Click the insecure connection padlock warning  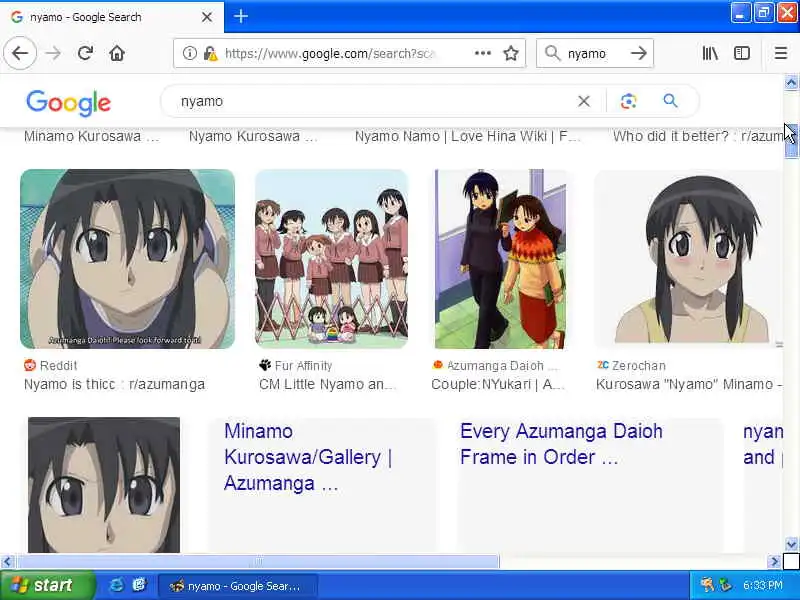tap(210, 53)
